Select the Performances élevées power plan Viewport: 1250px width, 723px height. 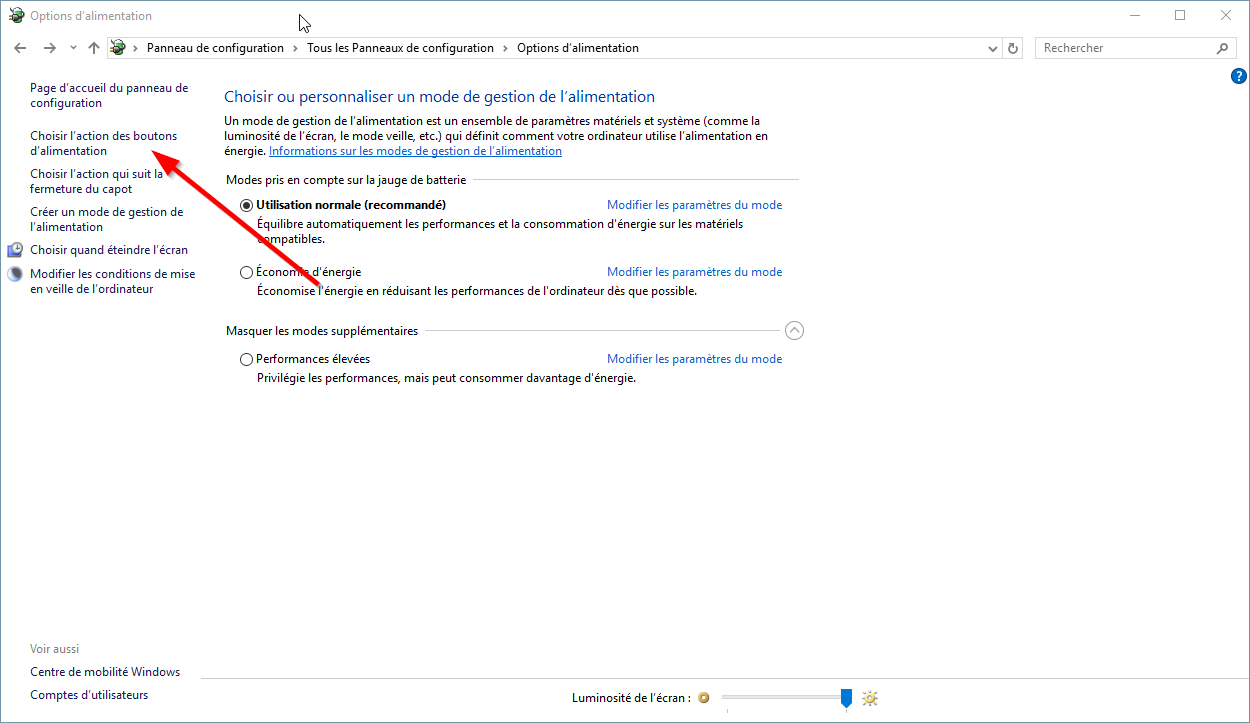pos(247,359)
